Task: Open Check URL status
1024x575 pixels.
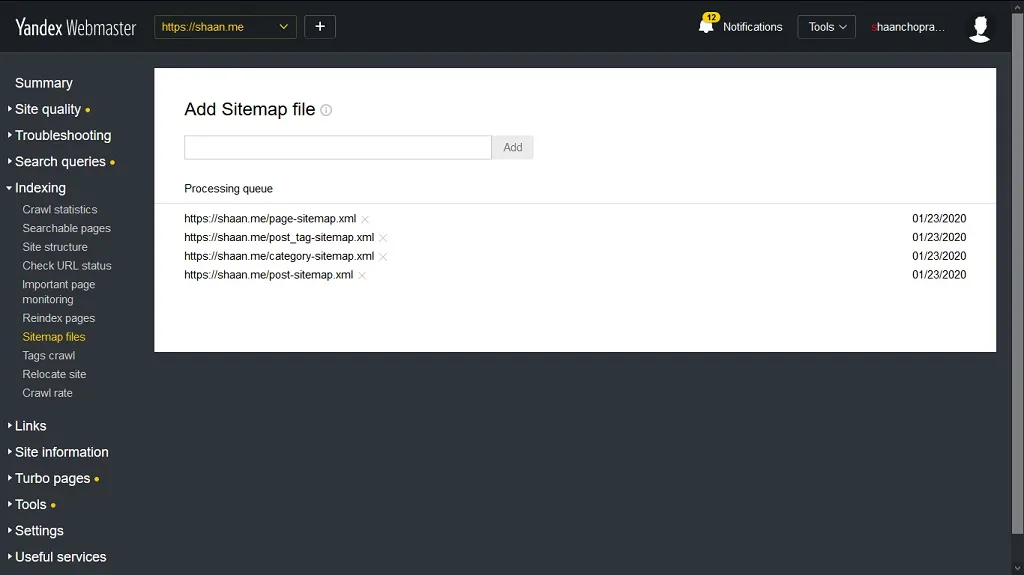Action: tap(67, 265)
